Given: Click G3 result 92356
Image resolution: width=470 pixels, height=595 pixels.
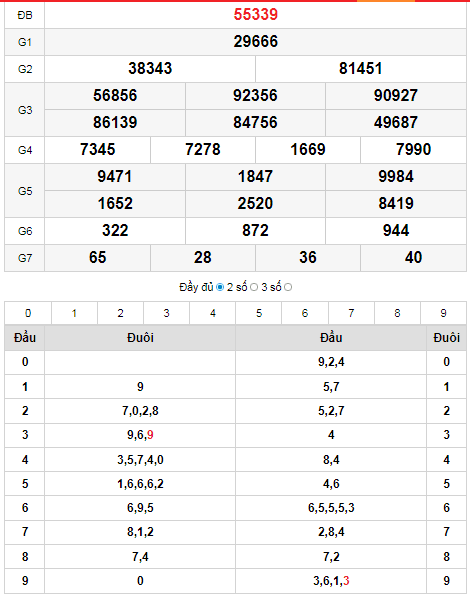Looking at the screenshot, I should (255, 96).
